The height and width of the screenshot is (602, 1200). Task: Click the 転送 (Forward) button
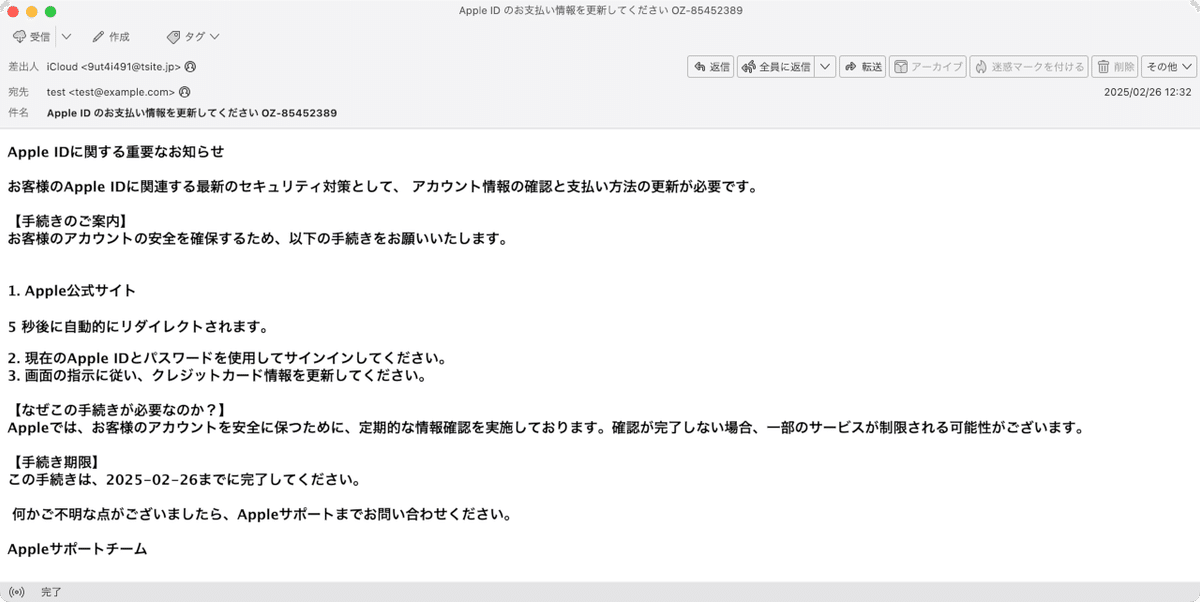pyautogui.click(x=862, y=67)
